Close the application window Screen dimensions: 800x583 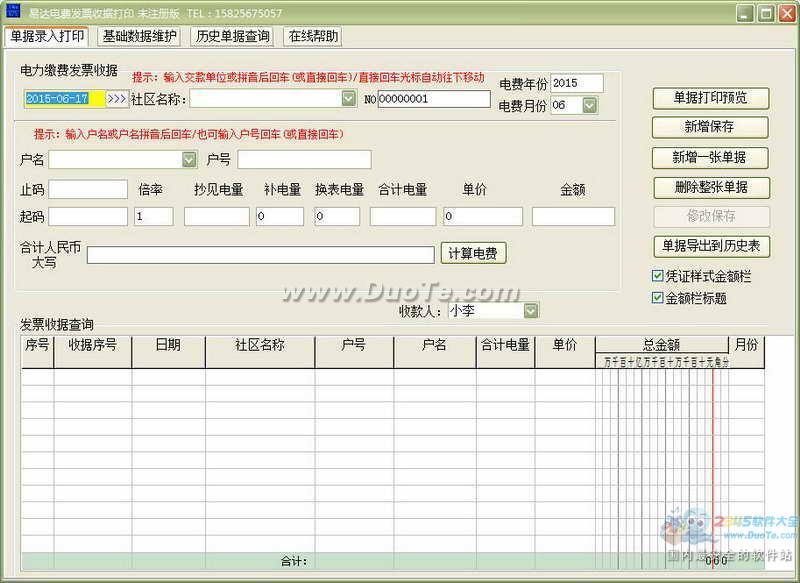click(x=786, y=13)
